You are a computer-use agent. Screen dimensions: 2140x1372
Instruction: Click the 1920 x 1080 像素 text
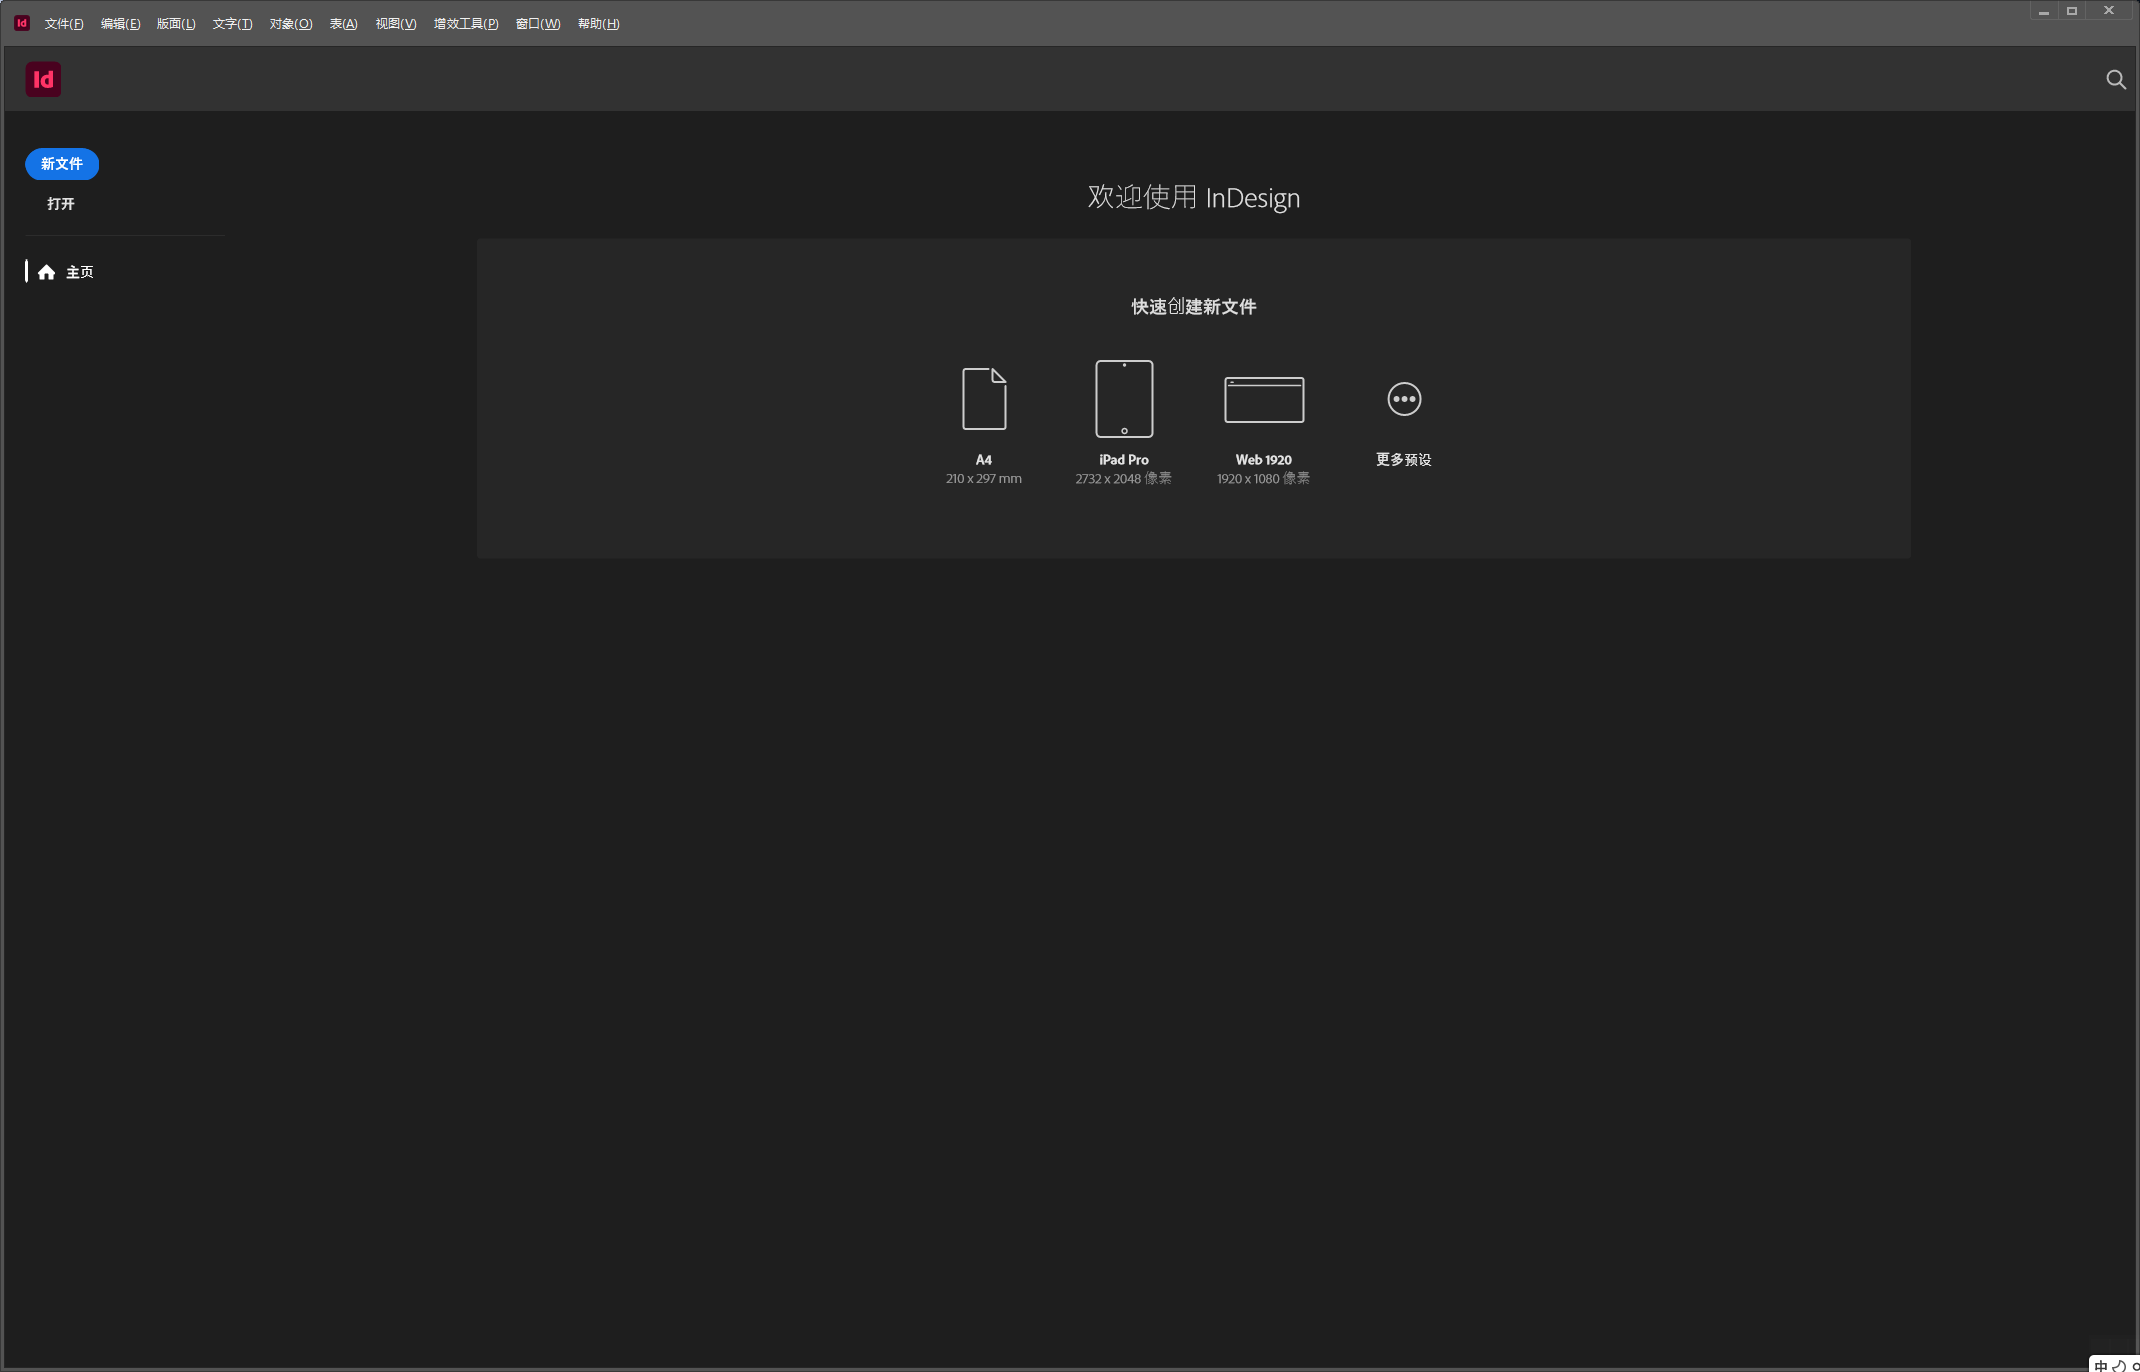1264,479
